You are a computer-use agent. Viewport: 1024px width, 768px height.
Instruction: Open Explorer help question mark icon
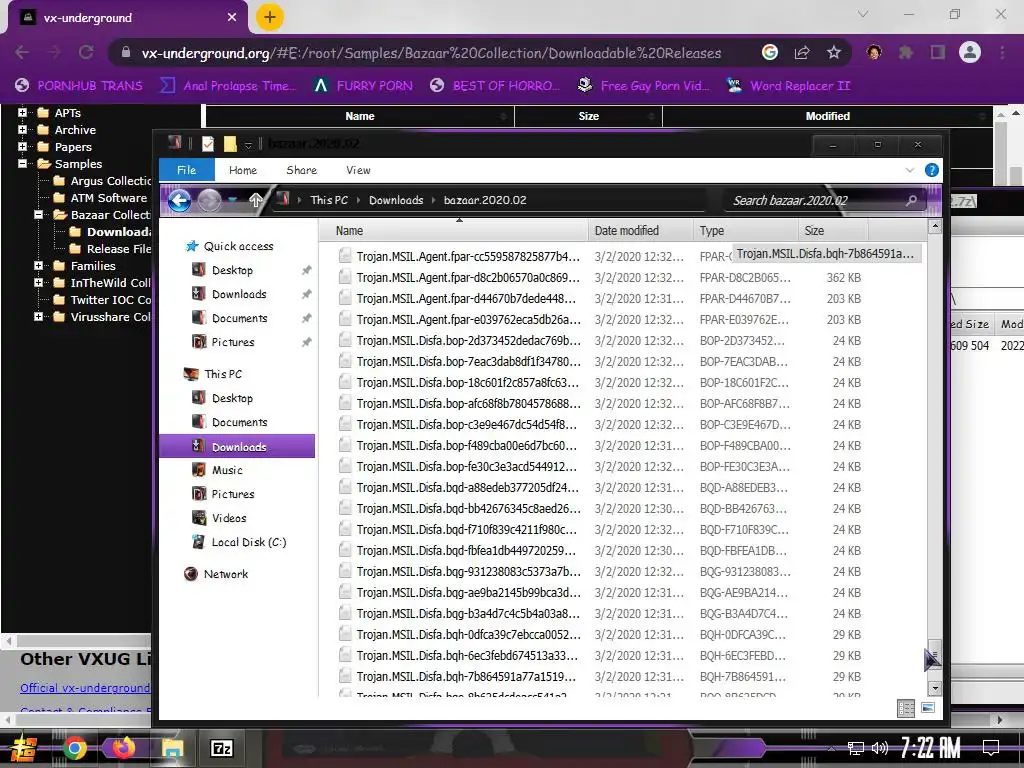(932, 170)
